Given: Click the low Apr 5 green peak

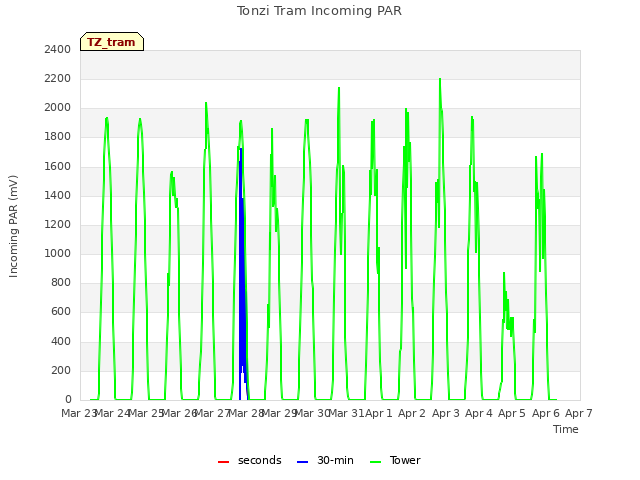Looking at the screenshot, I should 504,273.
